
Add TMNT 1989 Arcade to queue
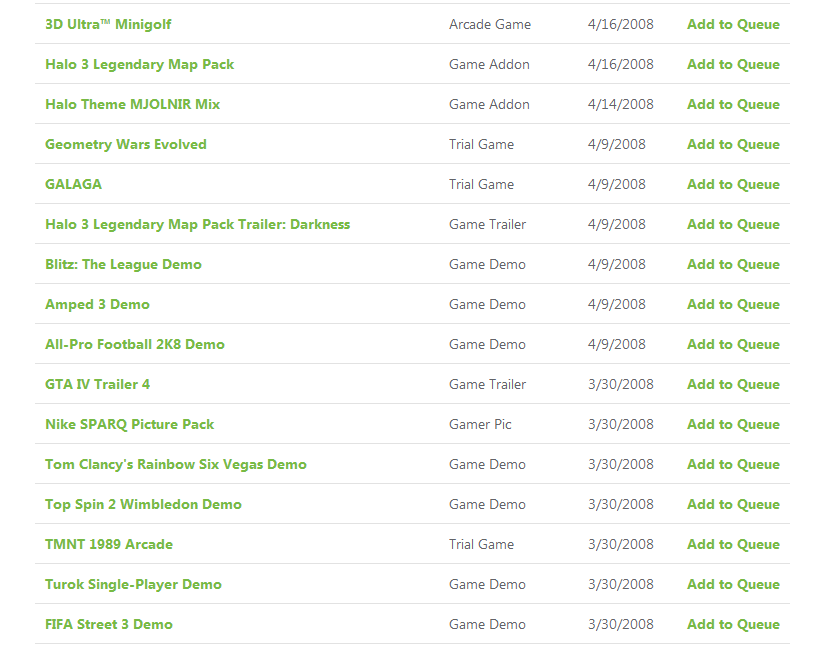tap(733, 544)
